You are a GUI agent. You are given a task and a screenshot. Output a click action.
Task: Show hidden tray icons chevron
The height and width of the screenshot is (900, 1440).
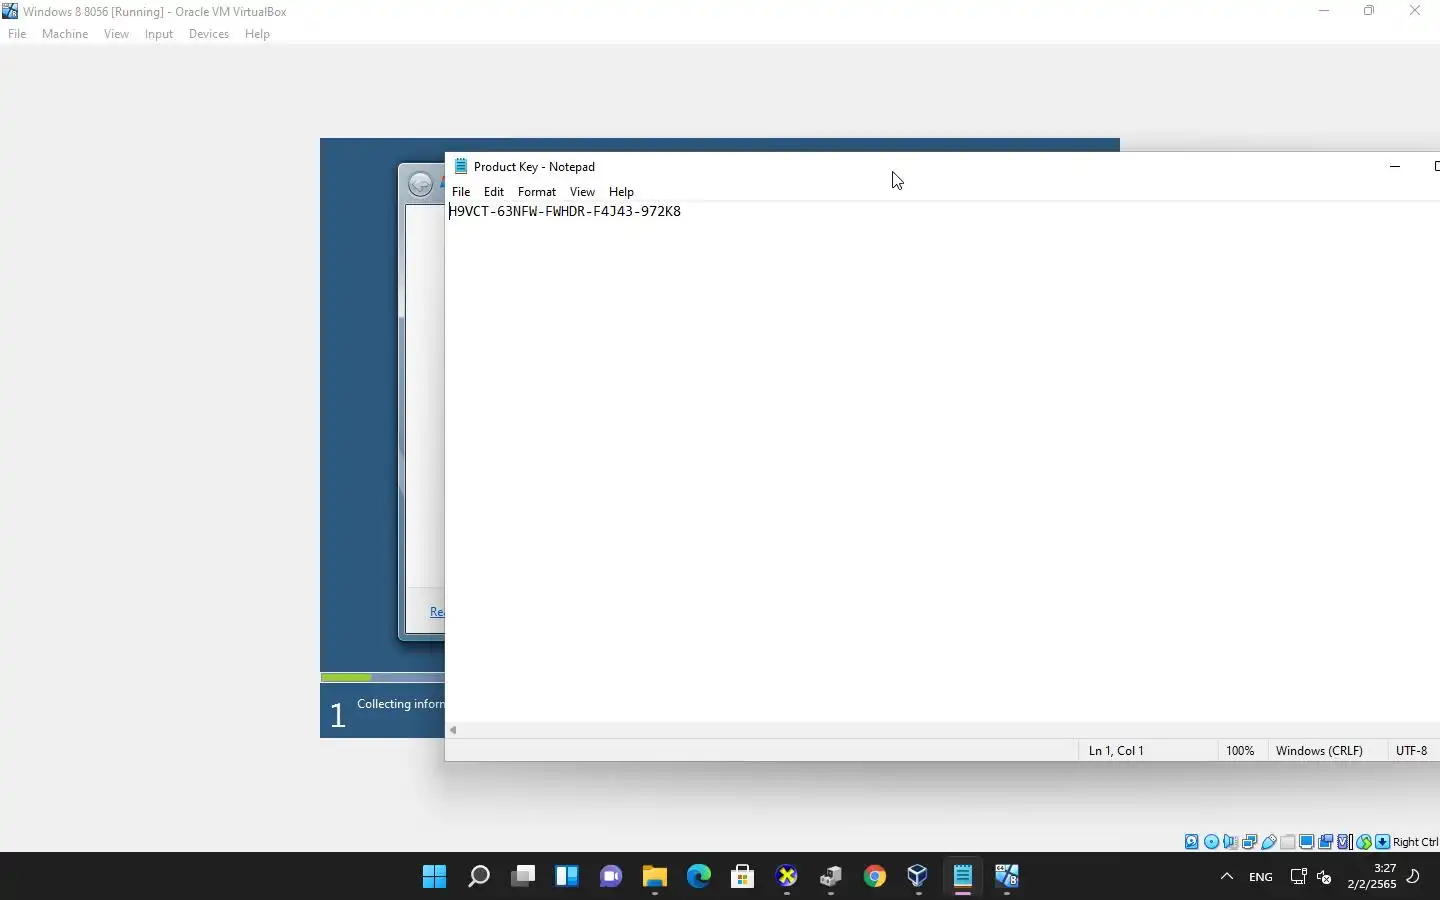coord(1227,877)
